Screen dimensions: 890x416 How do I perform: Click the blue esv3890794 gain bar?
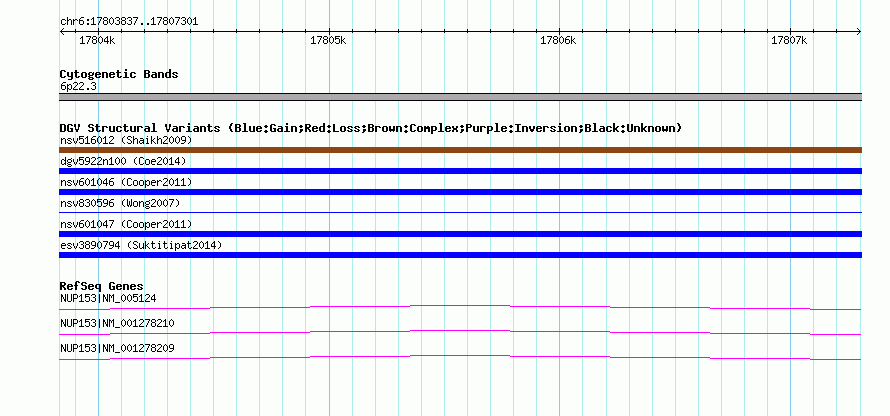[460, 255]
